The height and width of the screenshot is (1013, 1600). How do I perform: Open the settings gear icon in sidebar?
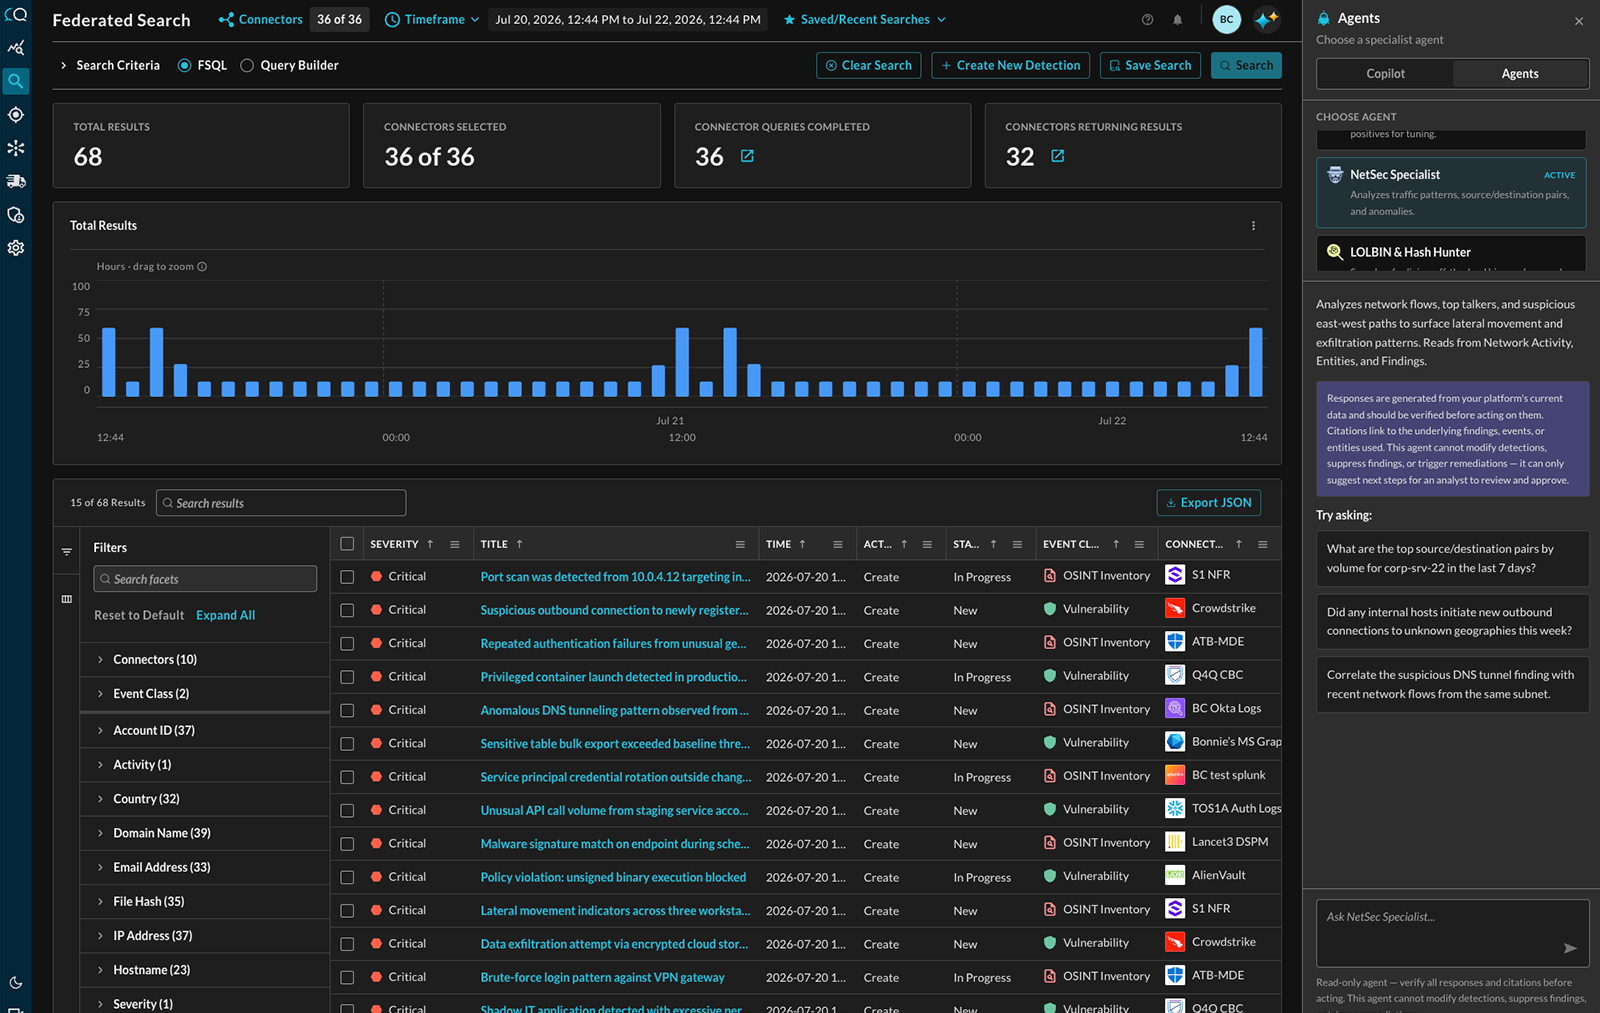pos(15,248)
